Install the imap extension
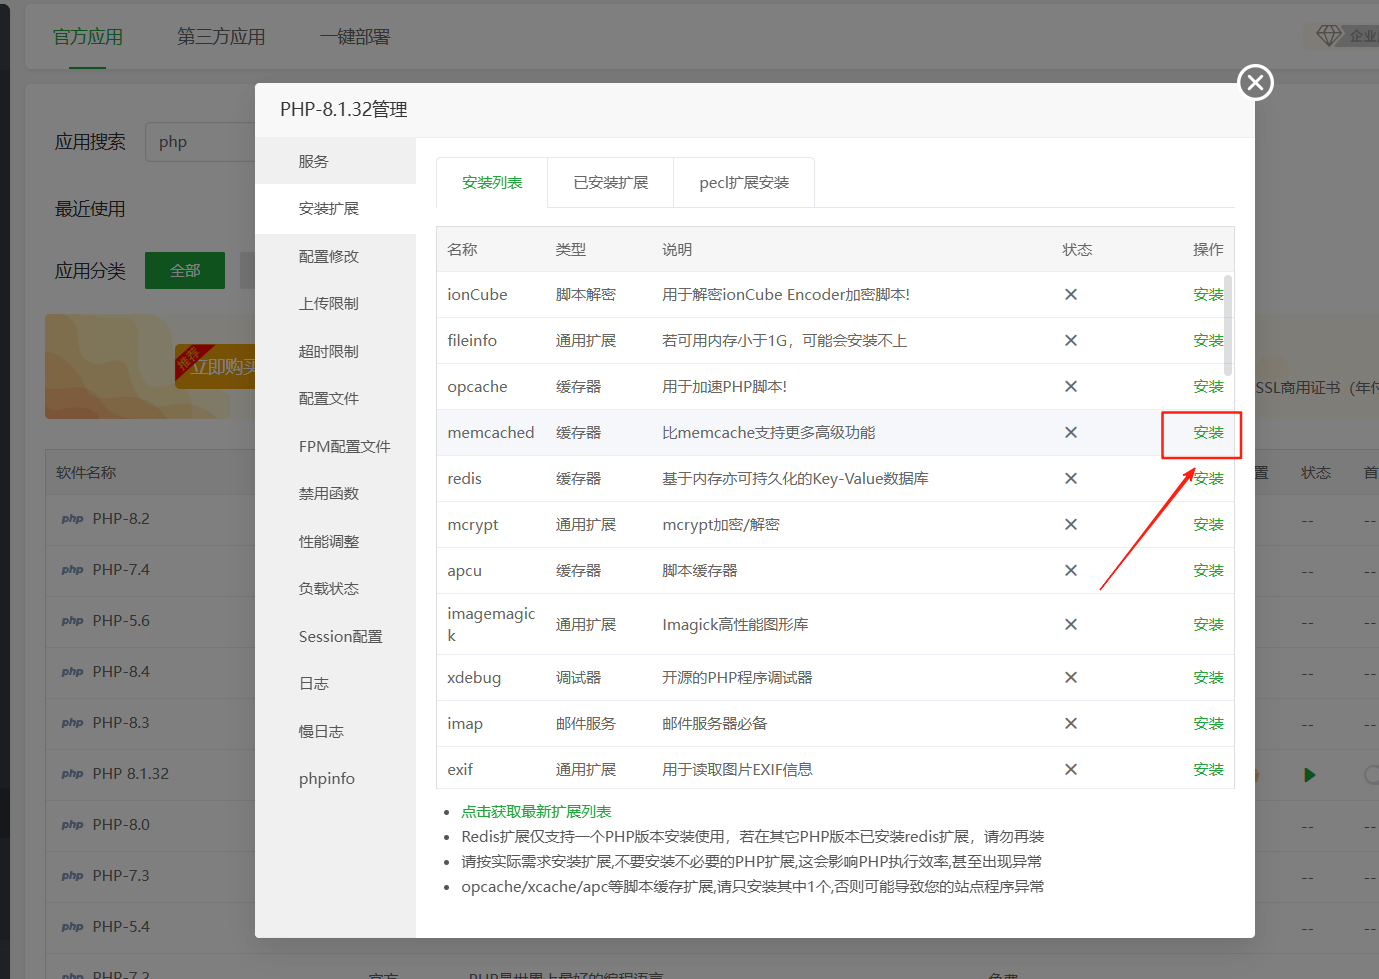This screenshot has height=979, width=1379. coord(1208,723)
